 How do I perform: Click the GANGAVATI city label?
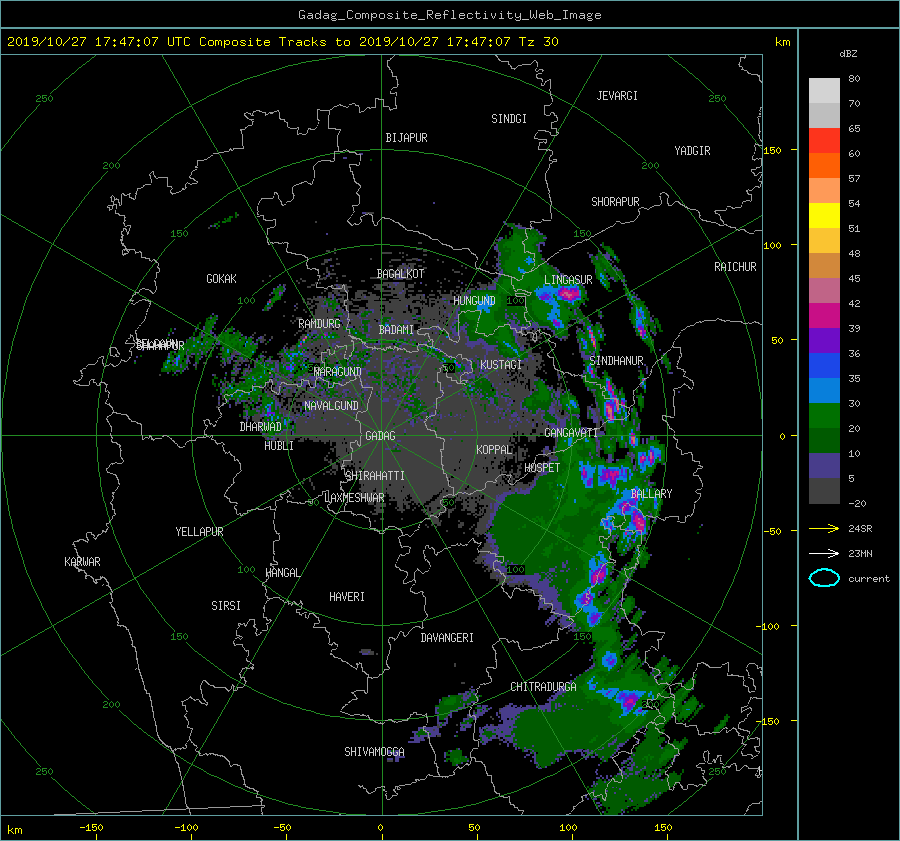(571, 433)
